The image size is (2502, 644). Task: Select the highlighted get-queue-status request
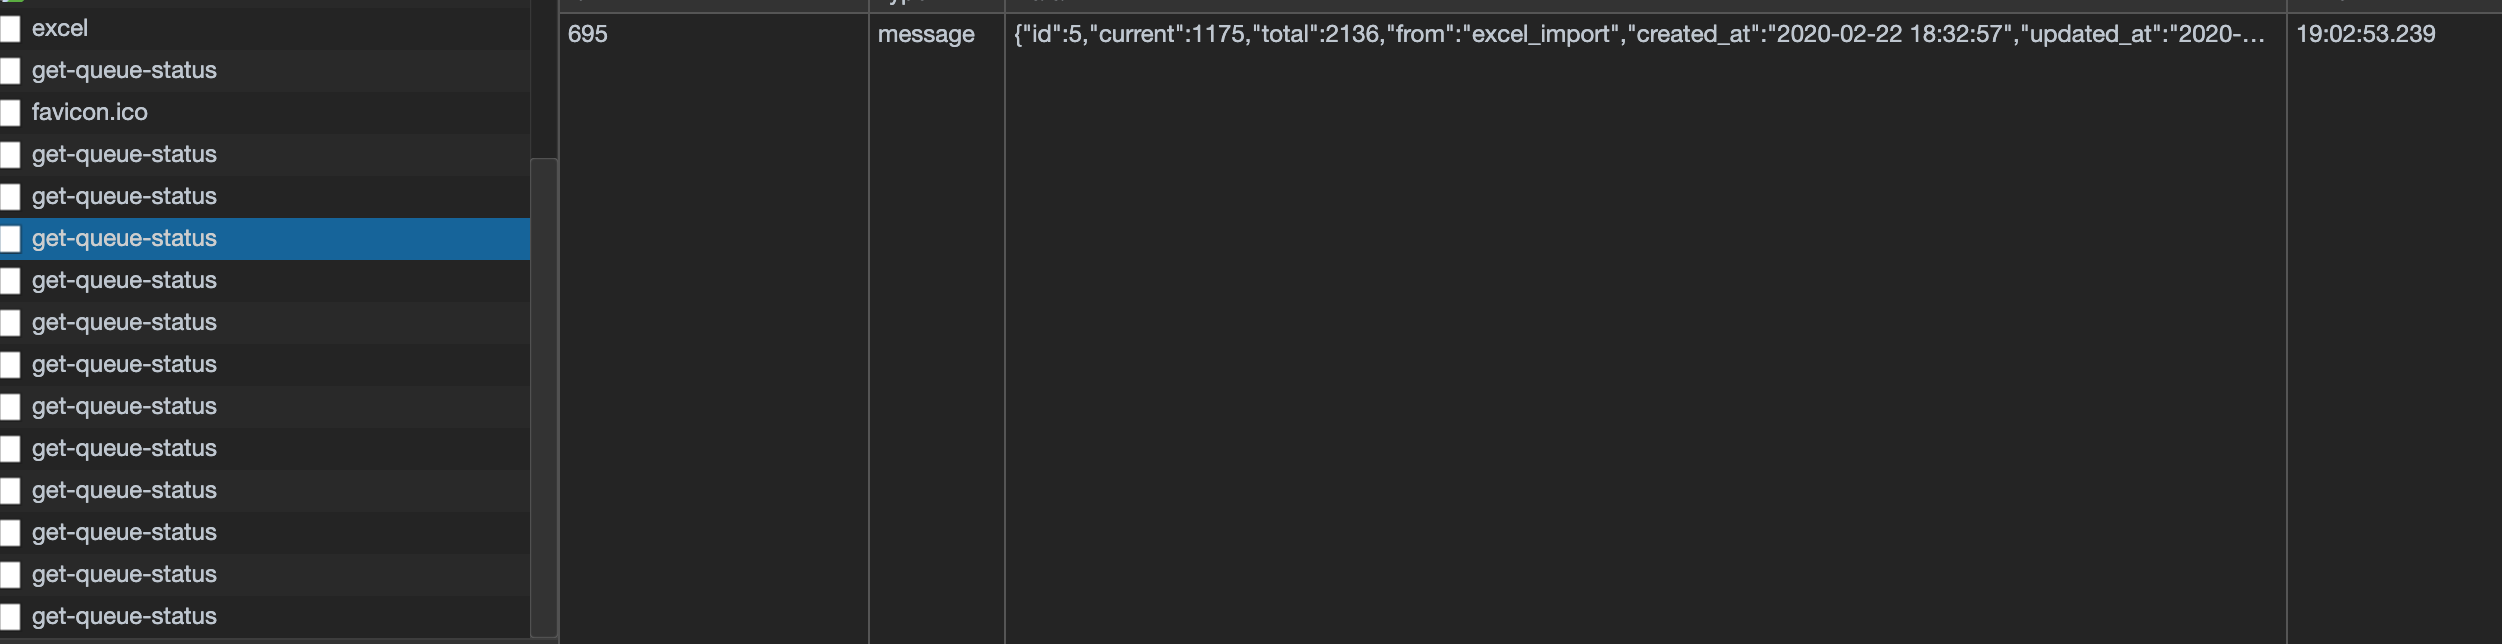pyautogui.click(x=124, y=239)
